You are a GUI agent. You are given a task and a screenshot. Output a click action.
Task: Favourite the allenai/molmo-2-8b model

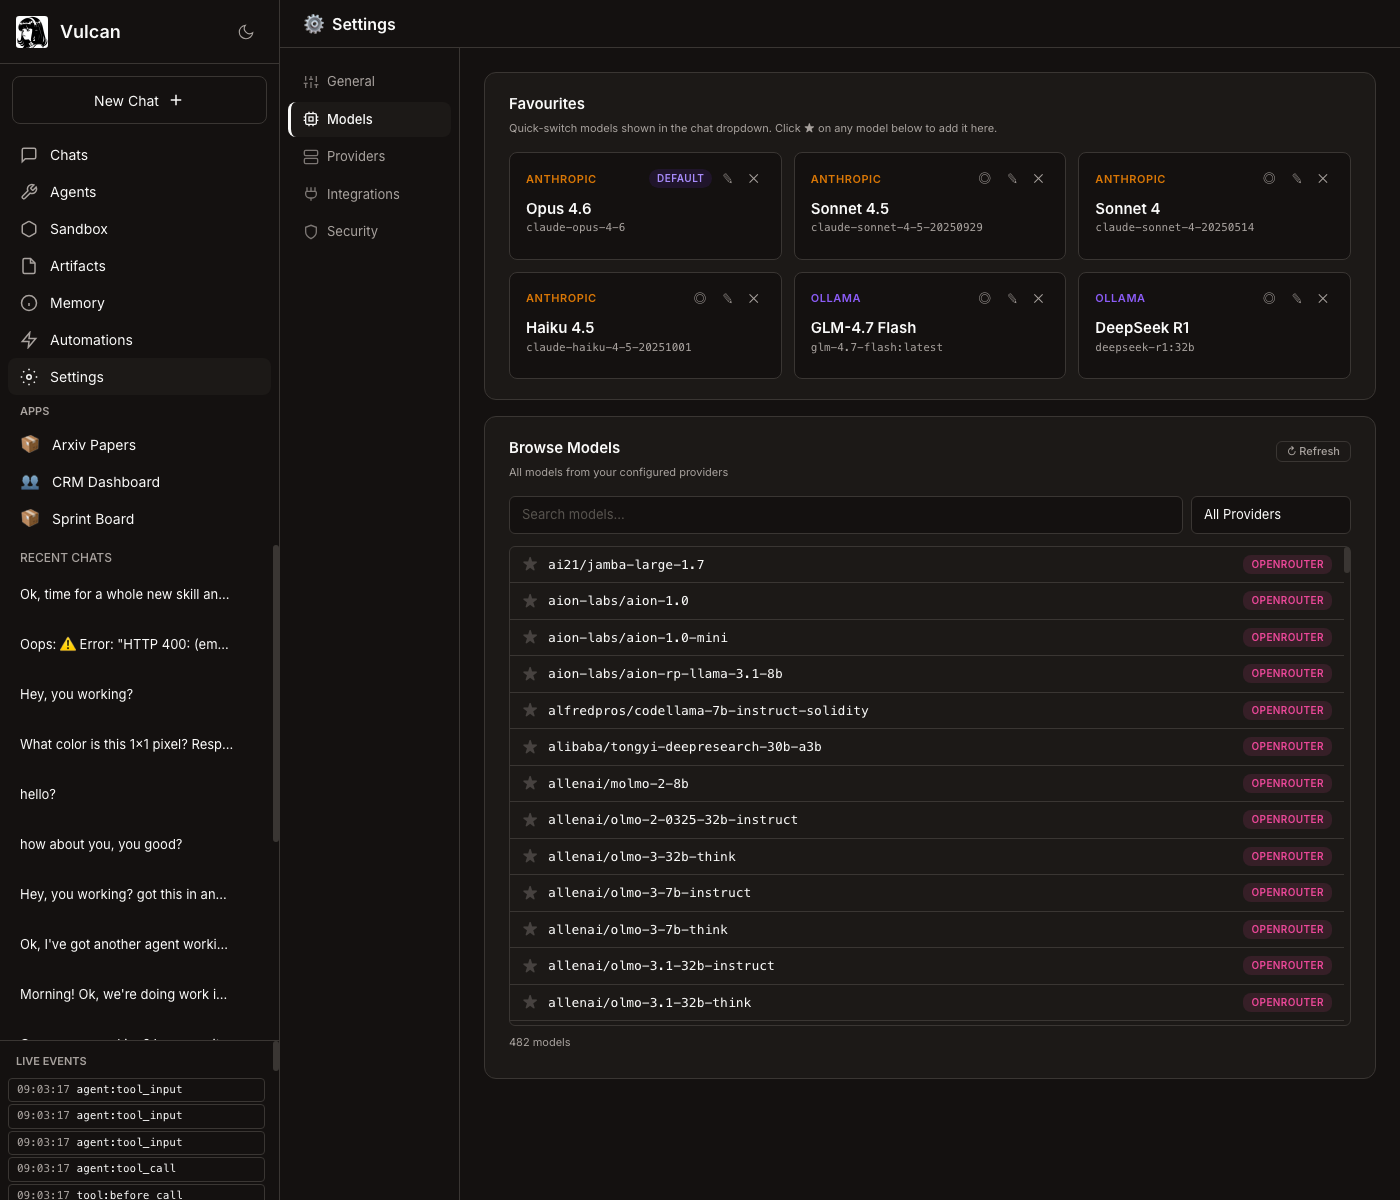[530, 784]
